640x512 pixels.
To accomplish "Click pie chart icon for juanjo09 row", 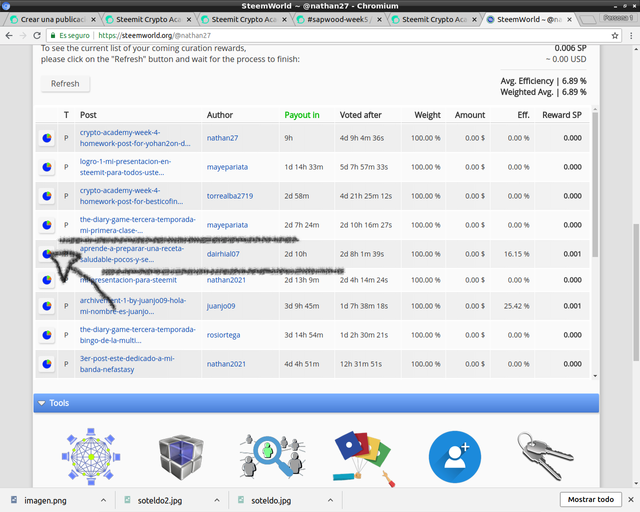I will 47,306.
